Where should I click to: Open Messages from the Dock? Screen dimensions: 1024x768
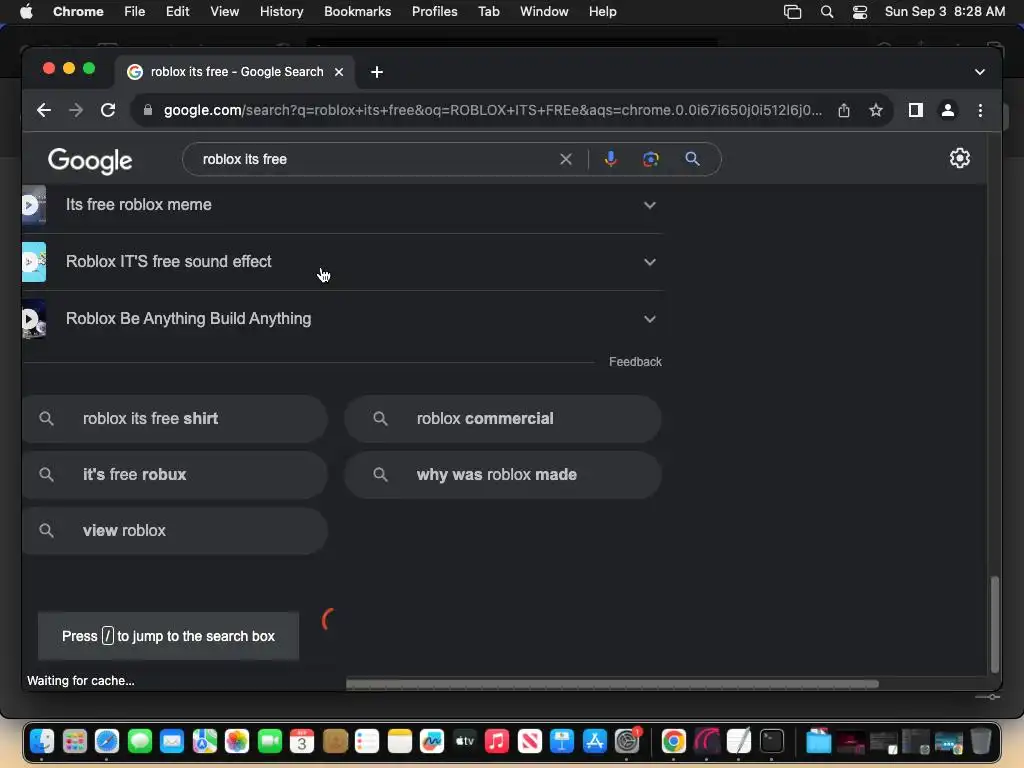[140, 741]
